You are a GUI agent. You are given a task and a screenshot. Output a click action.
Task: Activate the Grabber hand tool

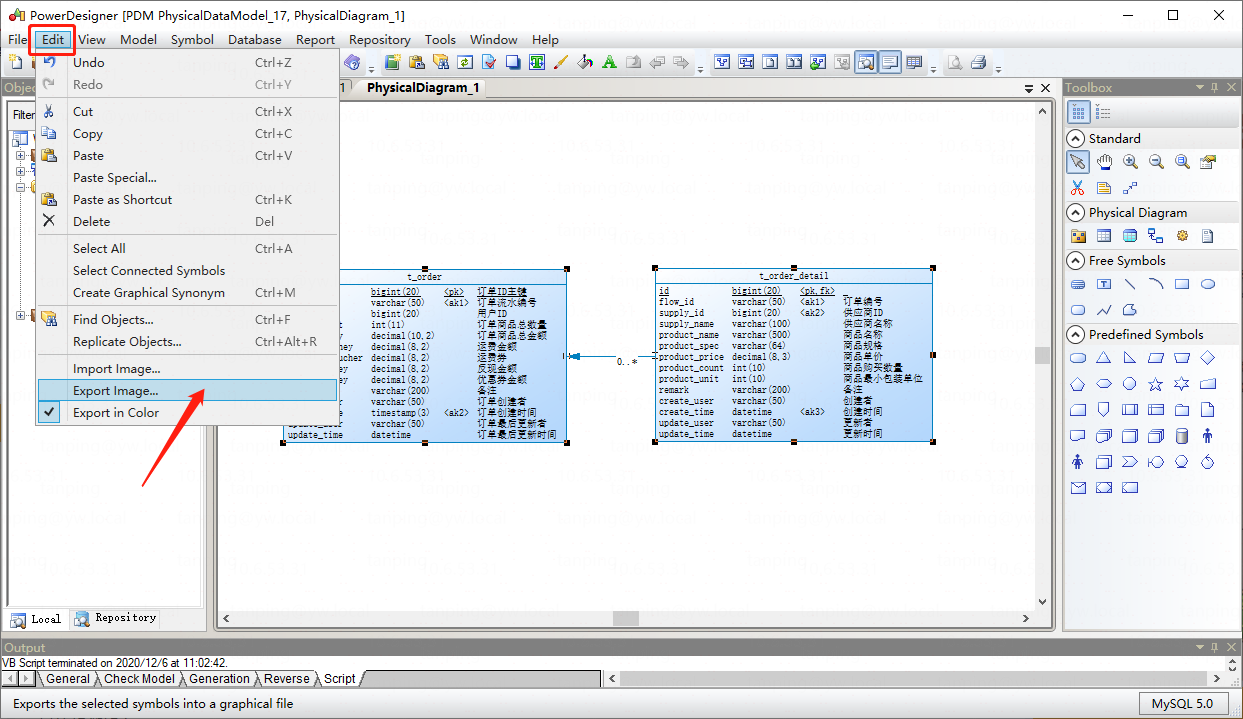pos(1104,161)
